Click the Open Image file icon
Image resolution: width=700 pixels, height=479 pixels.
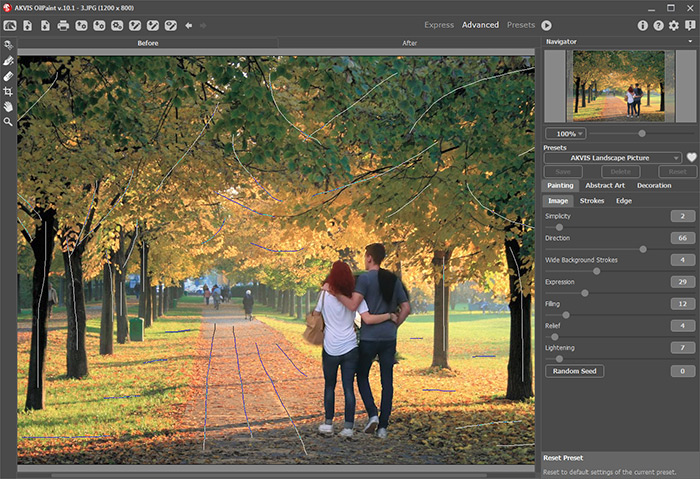point(28,25)
